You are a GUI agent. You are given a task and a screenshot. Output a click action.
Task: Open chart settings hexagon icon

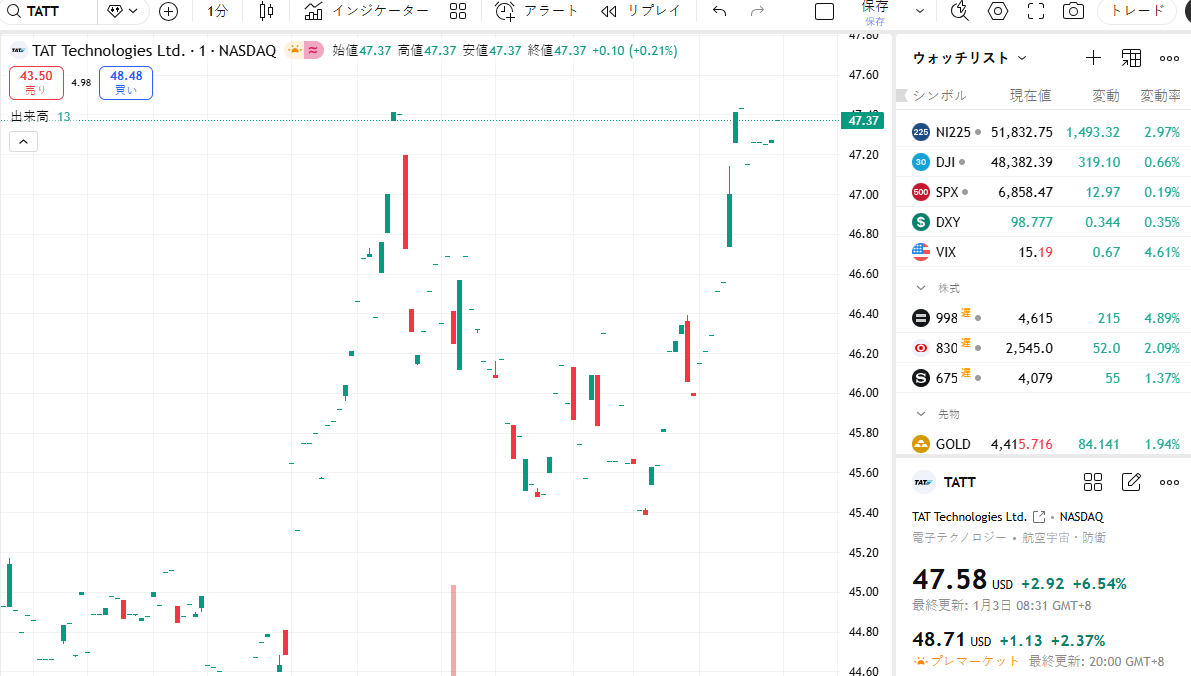click(997, 11)
